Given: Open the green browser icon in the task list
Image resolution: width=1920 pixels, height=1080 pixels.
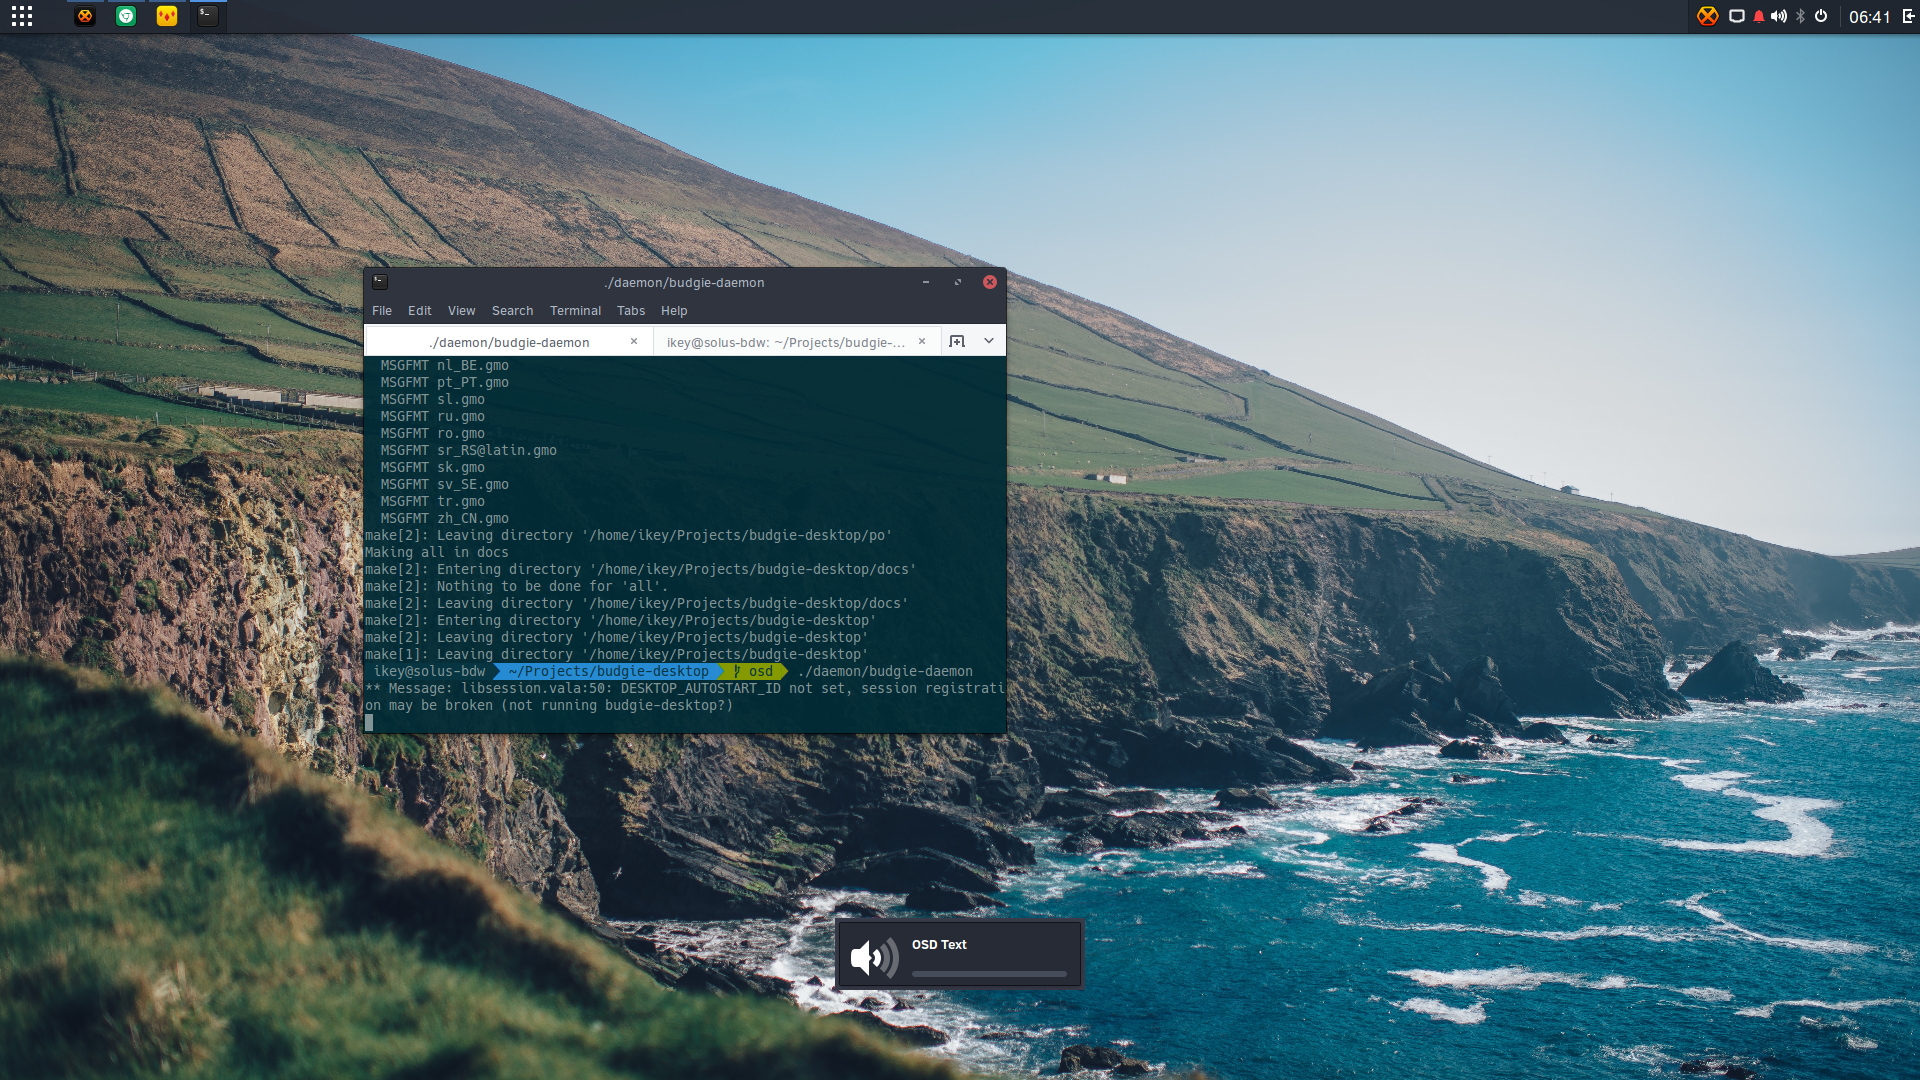Looking at the screenshot, I should tap(126, 16).
